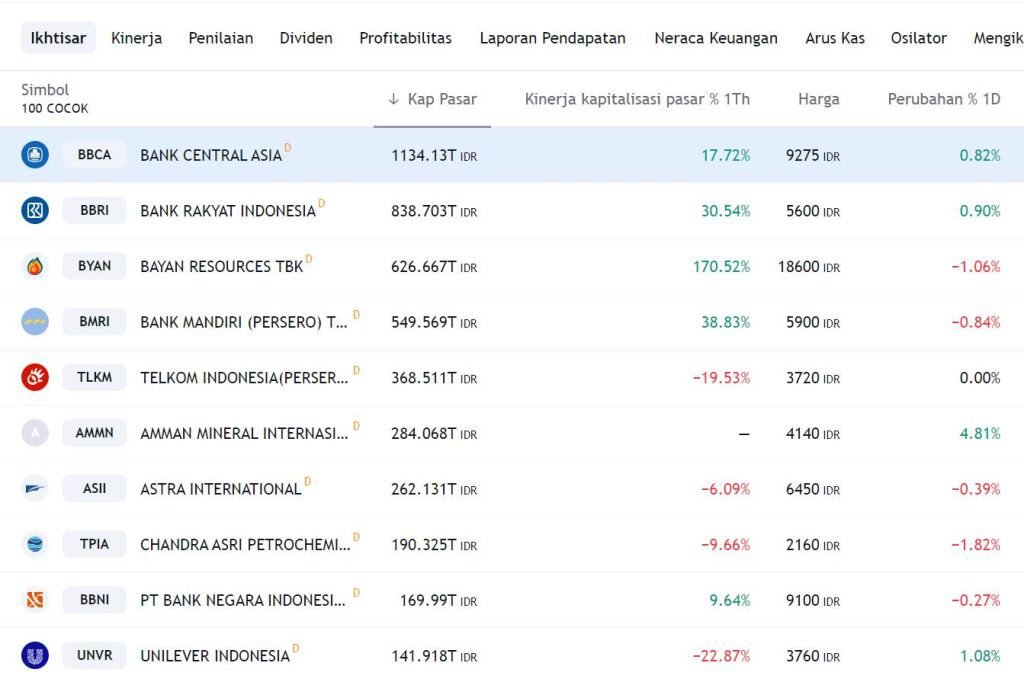Click the BYAN ticker symbol

point(94,266)
